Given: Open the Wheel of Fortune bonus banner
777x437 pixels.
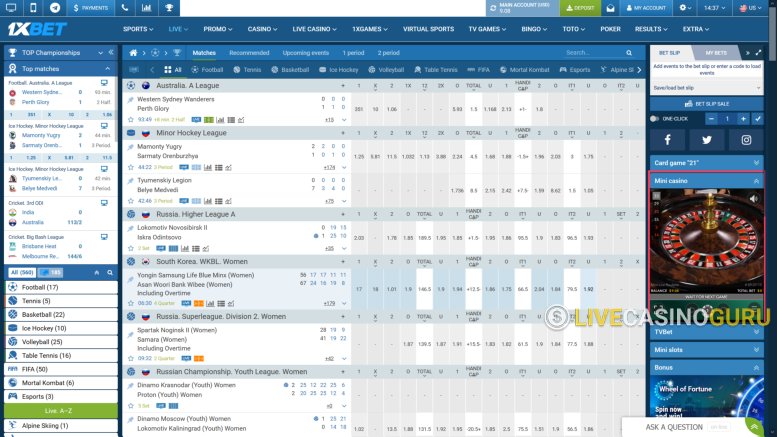Looking at the screenshot, I should pyautogui.click(x=707, y=398).
